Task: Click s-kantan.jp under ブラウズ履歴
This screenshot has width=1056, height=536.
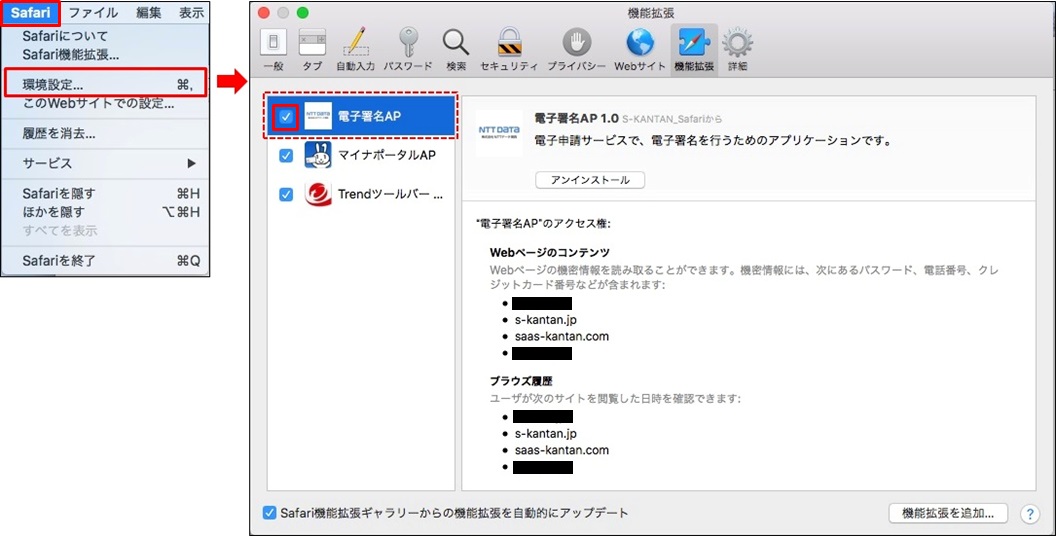Action: pyautogui.click(x=546, y=434)
